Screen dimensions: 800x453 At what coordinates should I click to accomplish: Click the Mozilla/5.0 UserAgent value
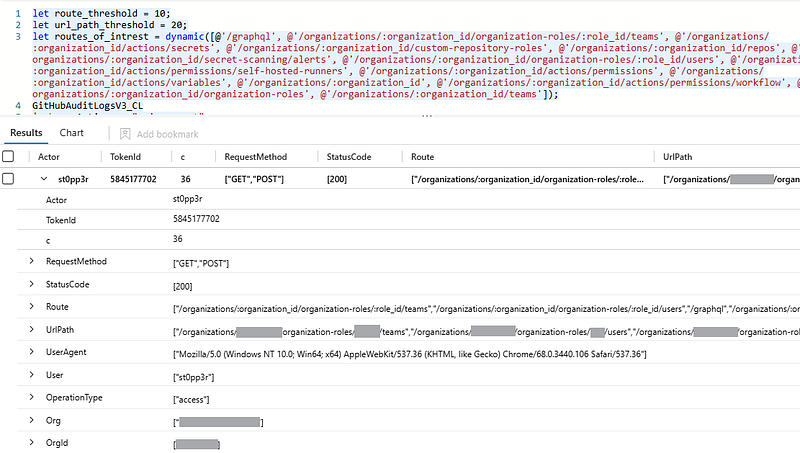410,354
